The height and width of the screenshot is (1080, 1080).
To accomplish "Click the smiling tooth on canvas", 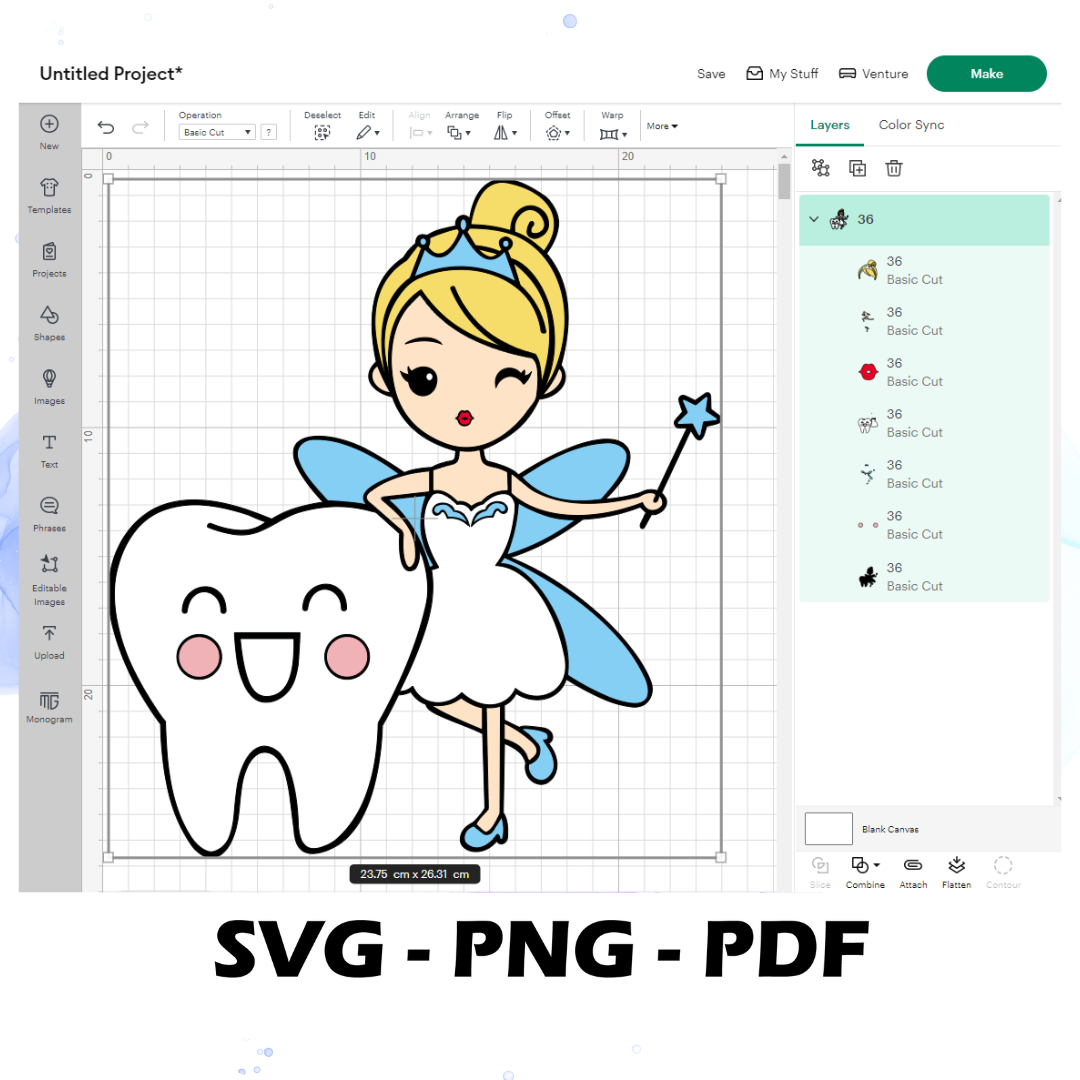I will pos(270,677).
